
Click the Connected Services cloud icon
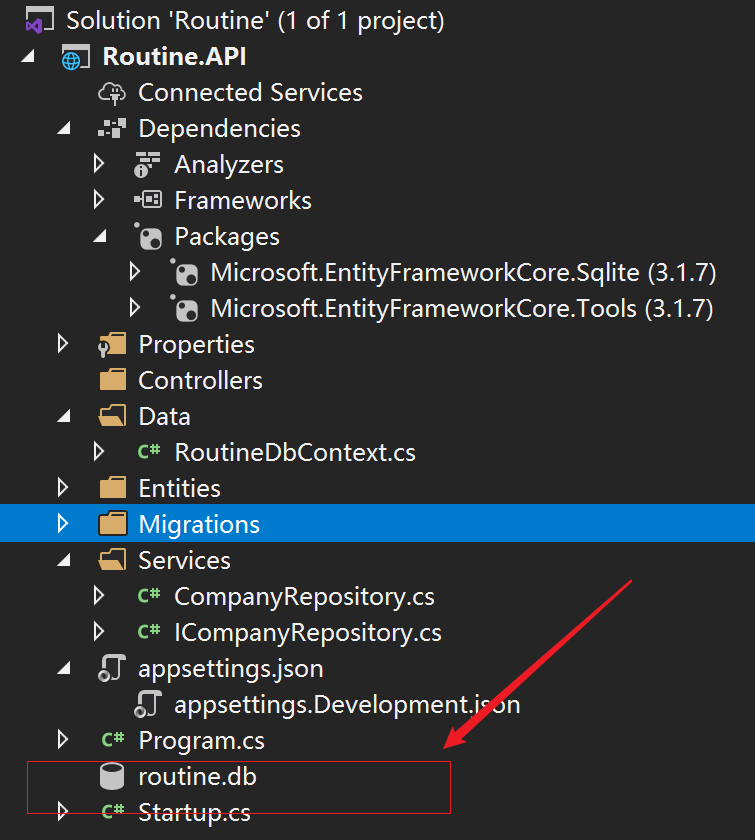pos(112,93)
